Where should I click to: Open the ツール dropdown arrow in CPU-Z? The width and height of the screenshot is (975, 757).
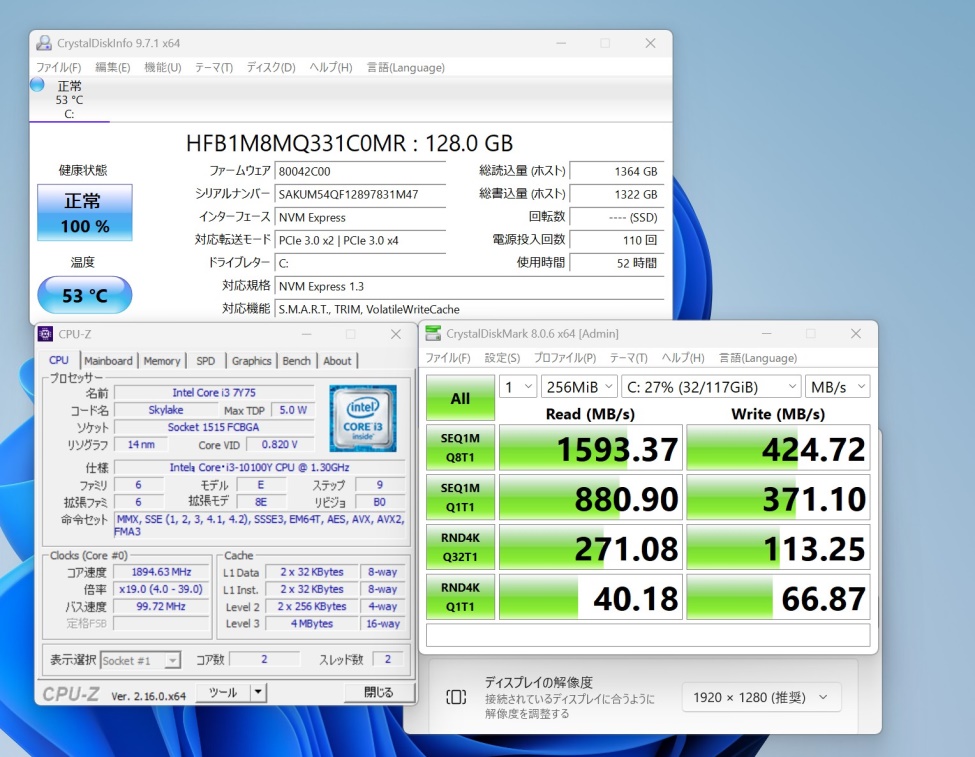coord(258,692)
